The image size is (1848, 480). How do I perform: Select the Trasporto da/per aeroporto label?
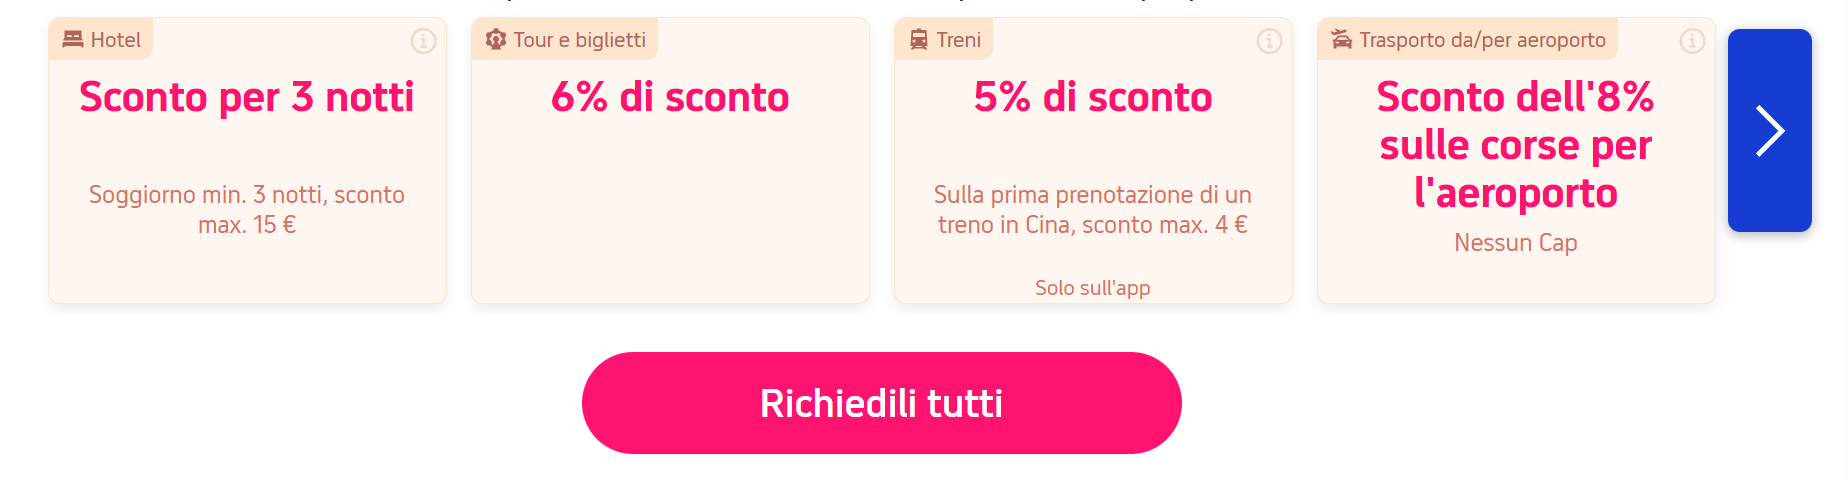(1482, 40)
